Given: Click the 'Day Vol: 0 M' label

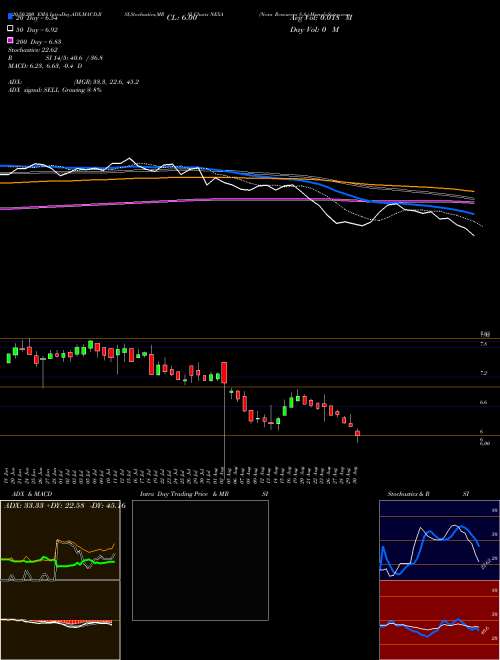Looking at the screenshot, I should (314, 29).
